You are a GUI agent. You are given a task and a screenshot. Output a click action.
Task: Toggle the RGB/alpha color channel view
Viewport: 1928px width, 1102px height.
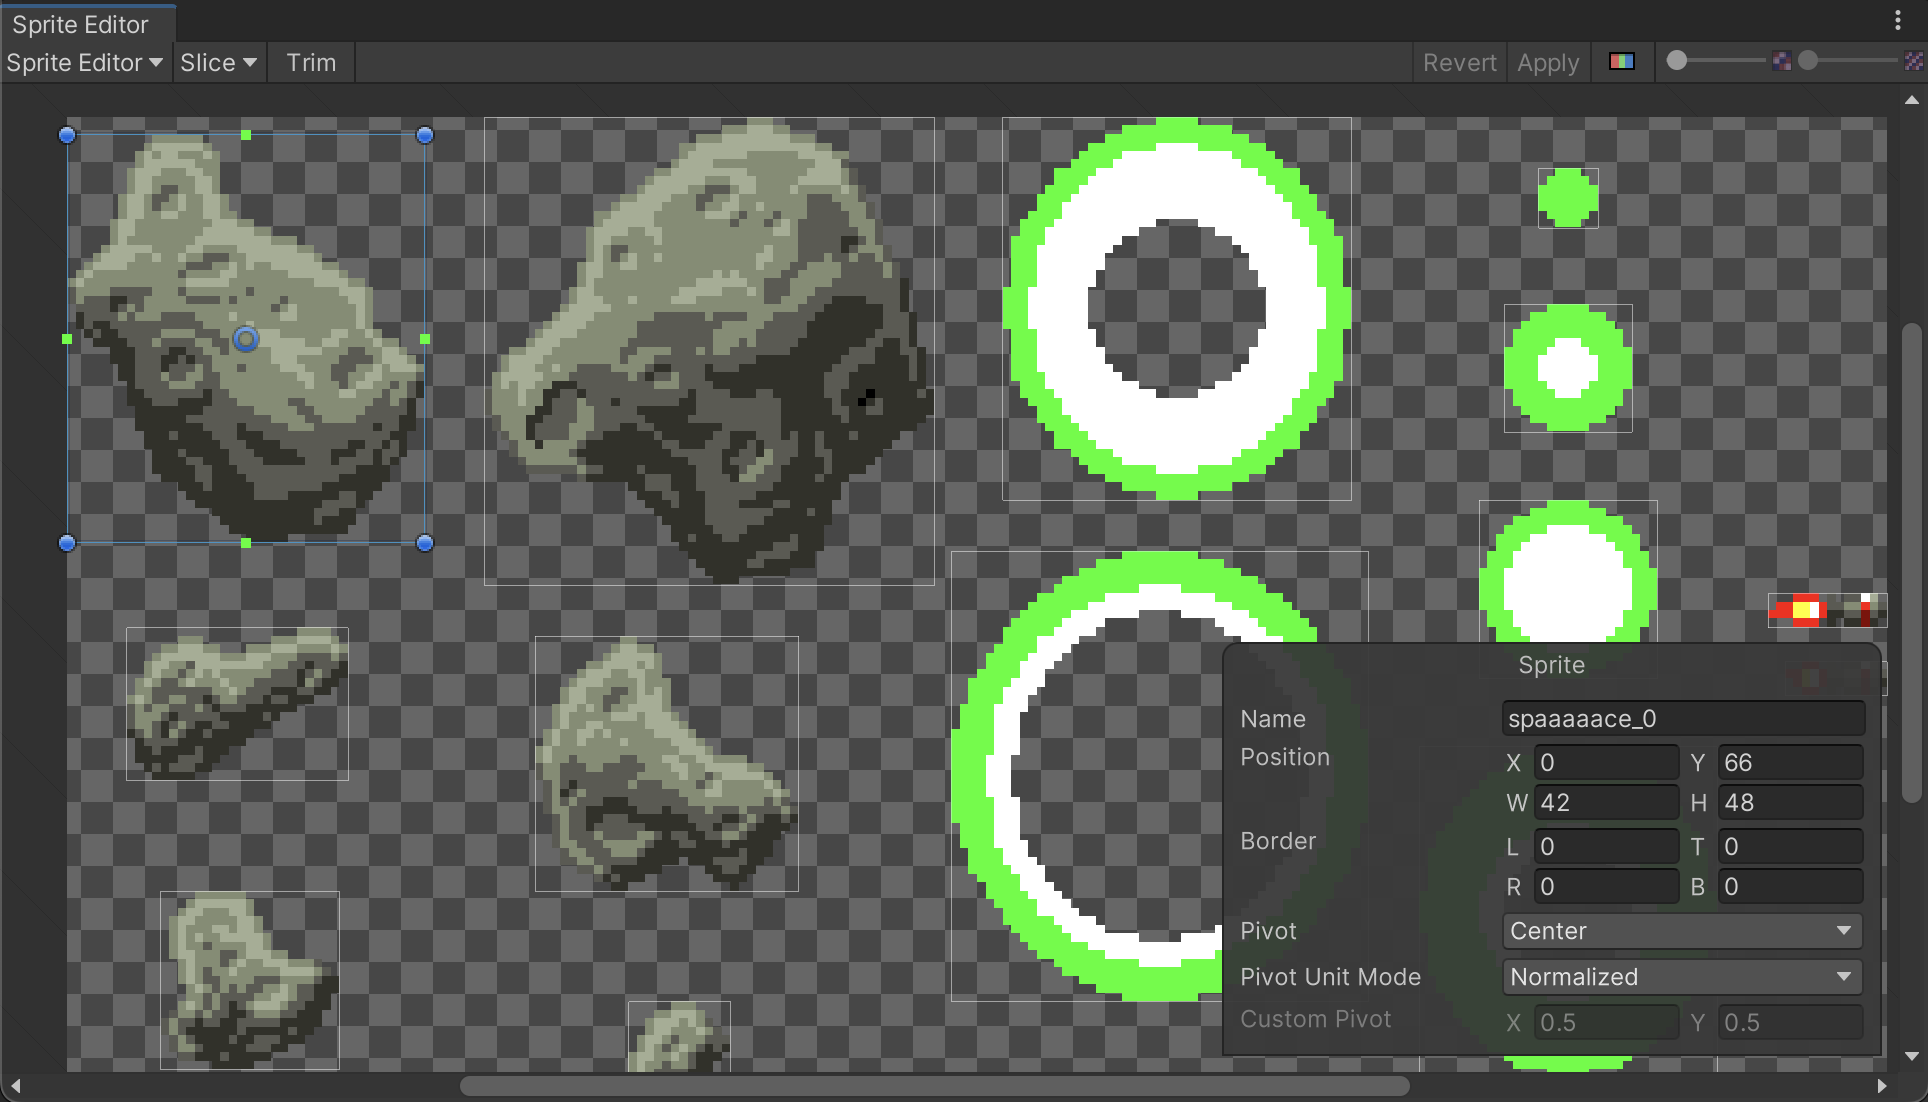coord(1621,62)
